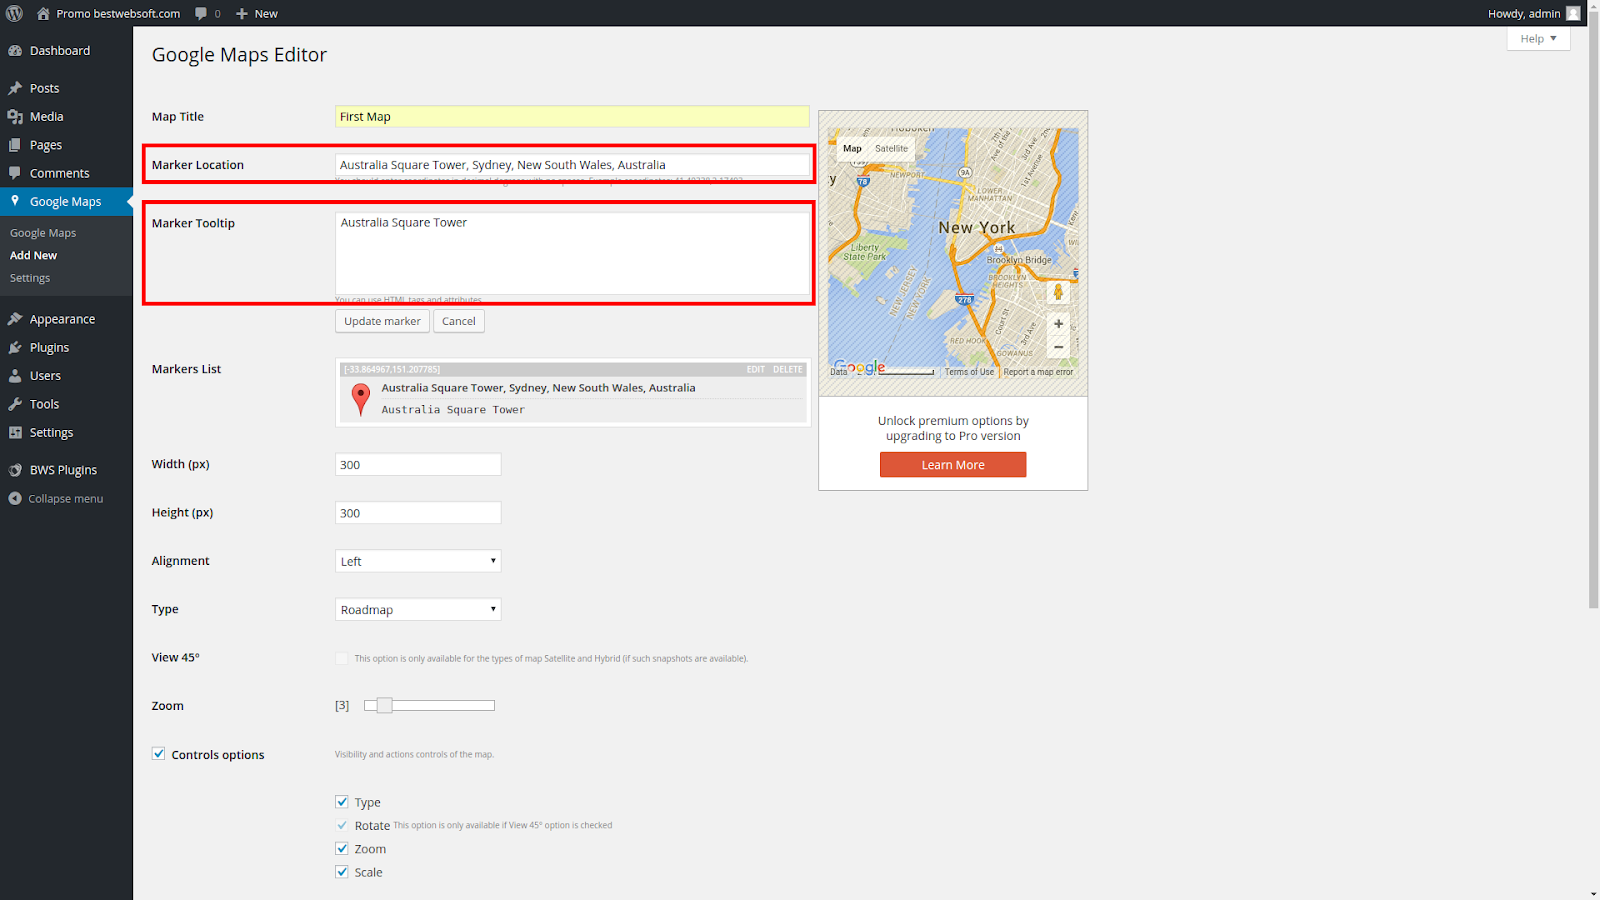
Task: Click the Cancel button
Action: pos(459,321)
